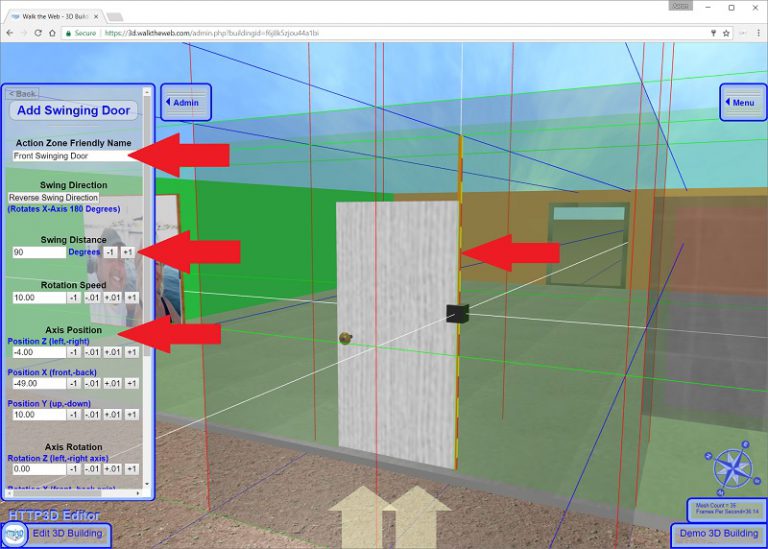The image size is (768, 549).
Task: Edit the Rotation Z value field
Action: pos(39,469)
